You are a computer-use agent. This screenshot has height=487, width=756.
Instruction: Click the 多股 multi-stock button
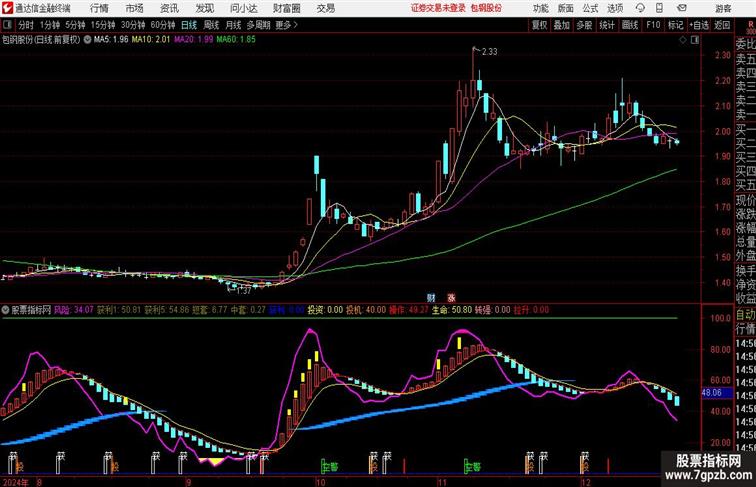pos(584,25)
